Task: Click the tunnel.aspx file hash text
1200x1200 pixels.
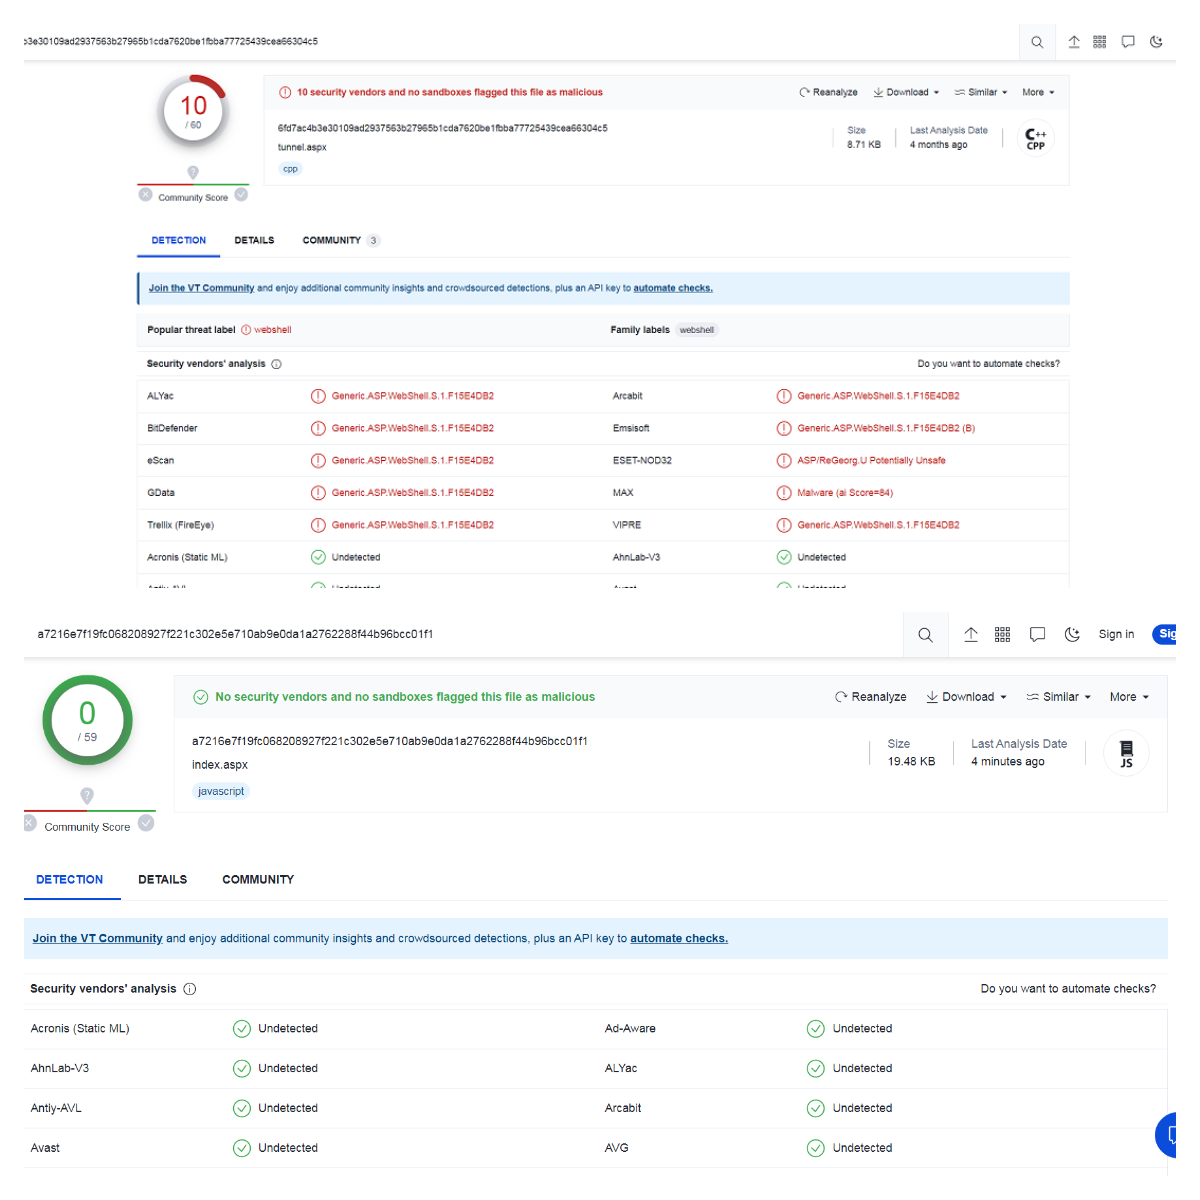Action: [x=442, y=128]
